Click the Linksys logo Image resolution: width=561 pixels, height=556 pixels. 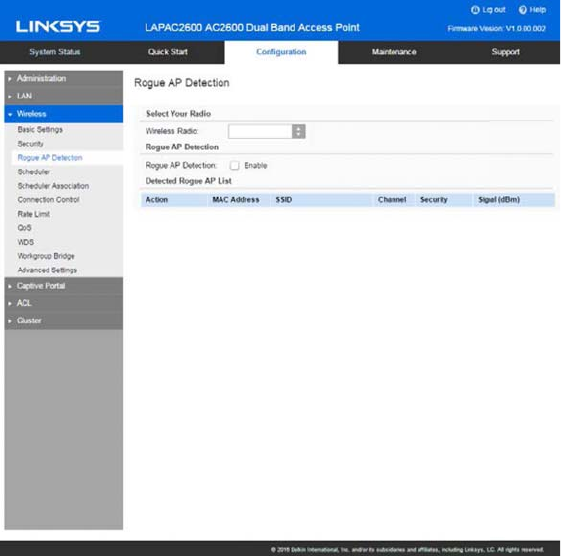click(58, 26)
